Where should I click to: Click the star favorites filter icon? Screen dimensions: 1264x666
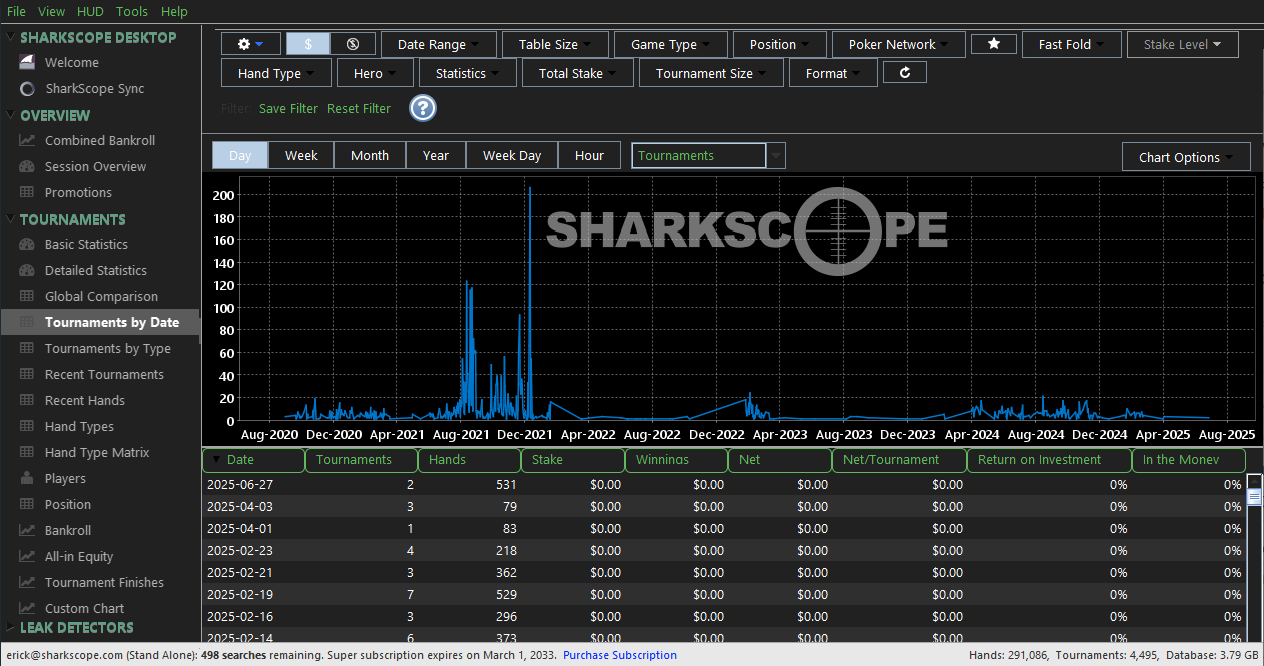pos(994,44)
